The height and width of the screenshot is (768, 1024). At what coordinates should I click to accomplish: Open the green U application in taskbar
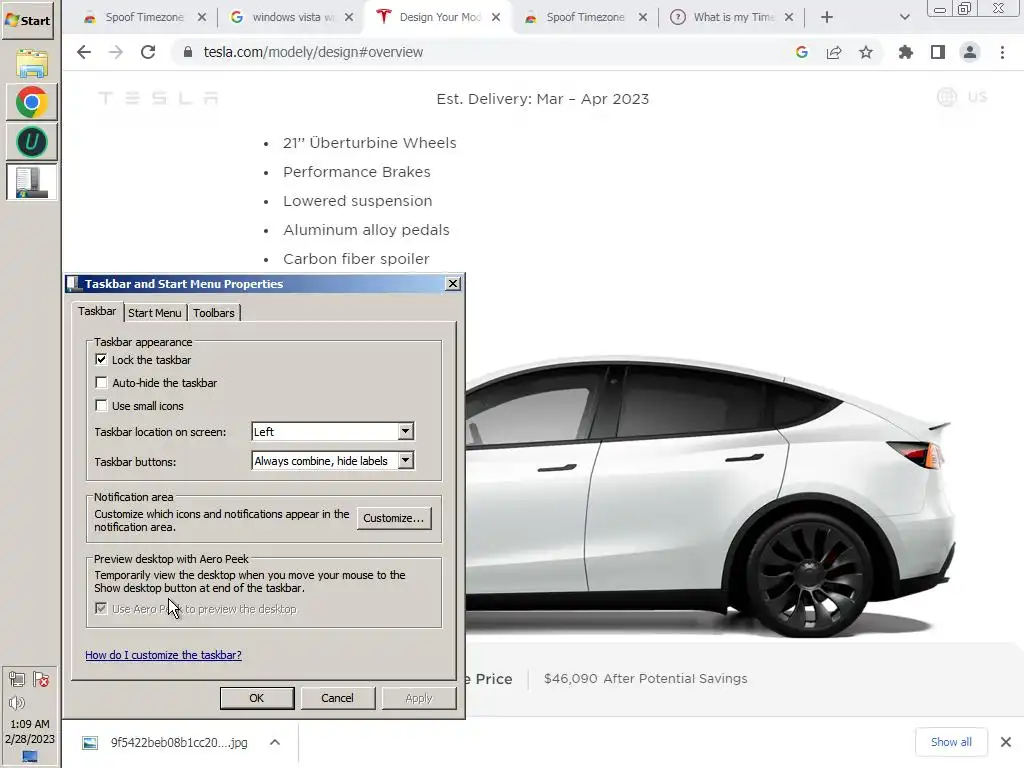pyautogui.click(x=31, y=142)
